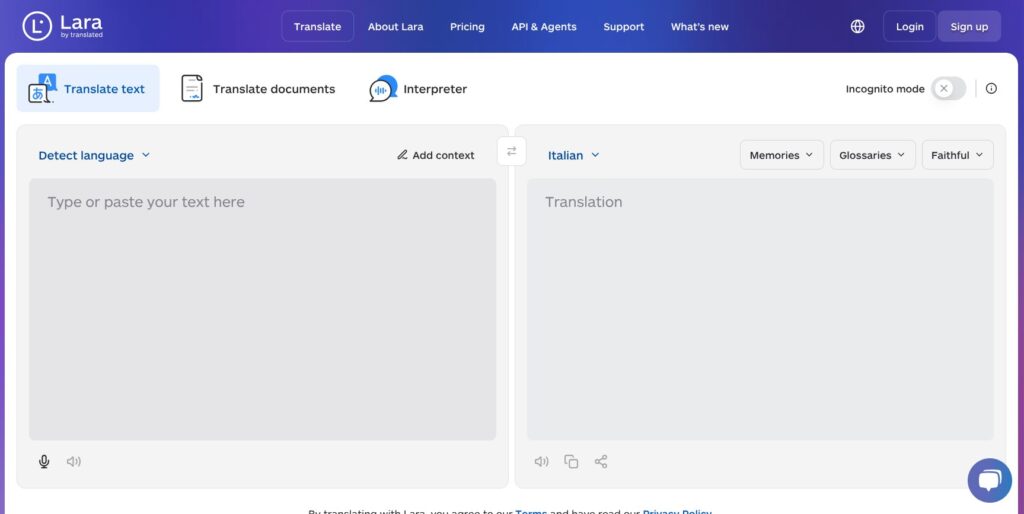The image size is (1024, 514).
Task: Toggle Incognito mode switch
Action: [948, 89]
